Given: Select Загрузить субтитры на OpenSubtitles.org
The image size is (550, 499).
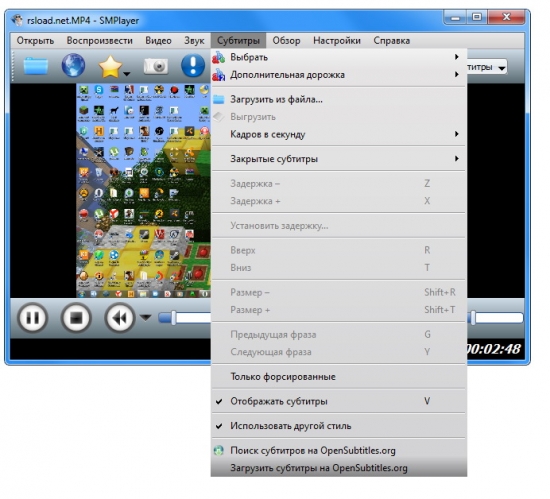Looking at the screenshot, I should (x=339, y=468).
